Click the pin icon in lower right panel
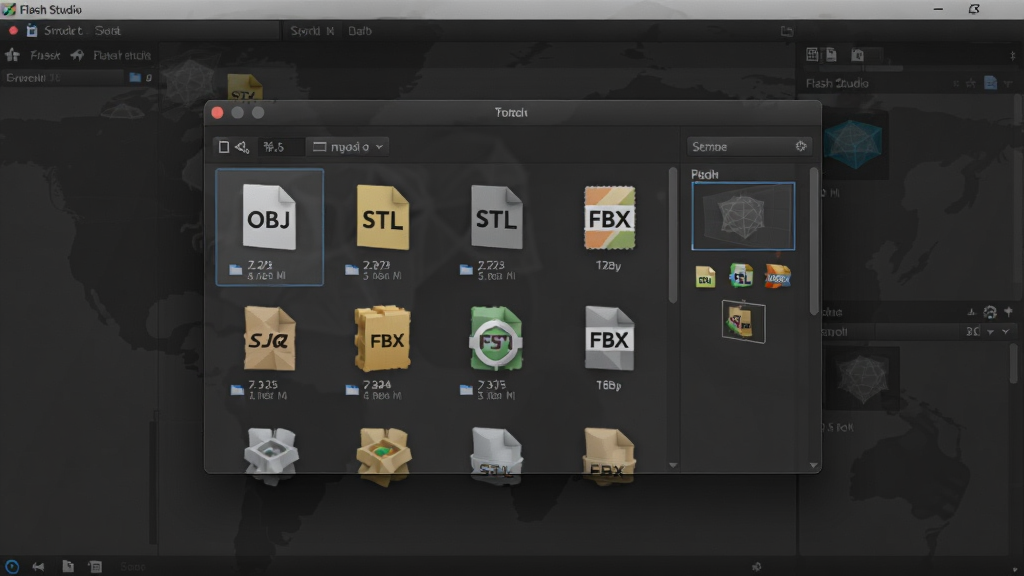Viewport: 1024px width, 576px height. tap(1008, 312)
